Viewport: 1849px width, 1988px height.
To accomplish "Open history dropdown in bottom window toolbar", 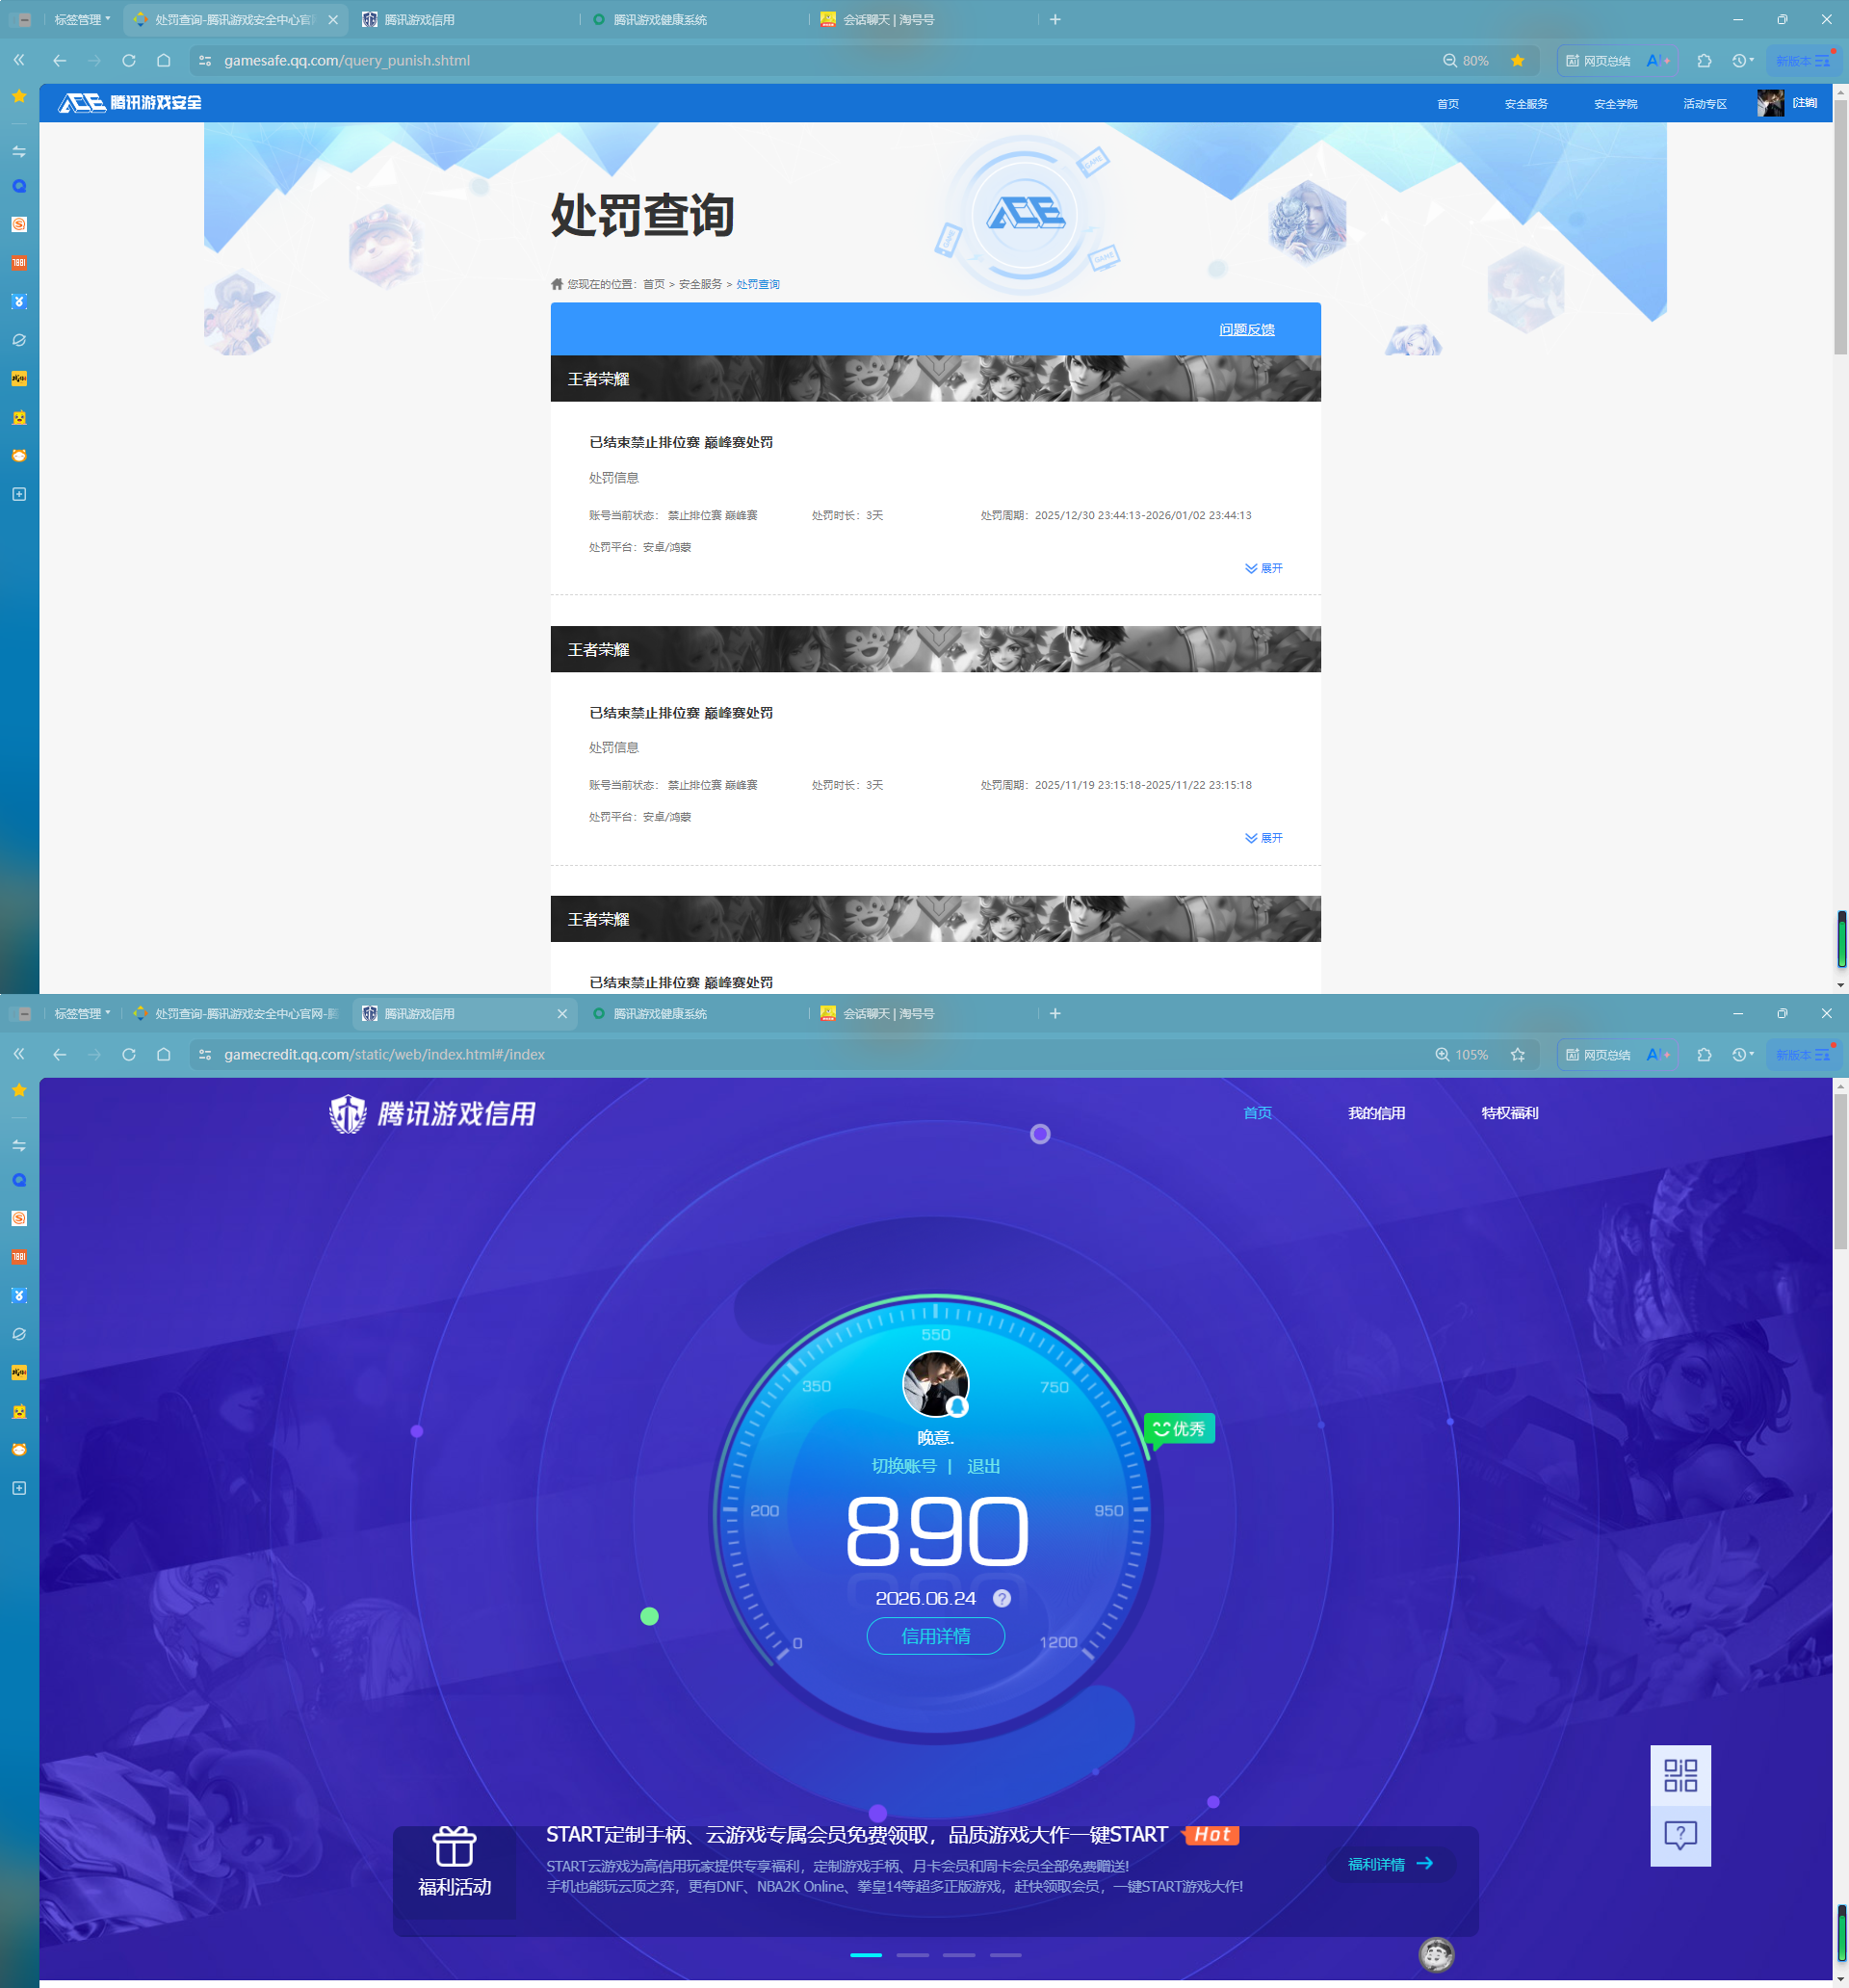I will click(x=1743, y=1054).
